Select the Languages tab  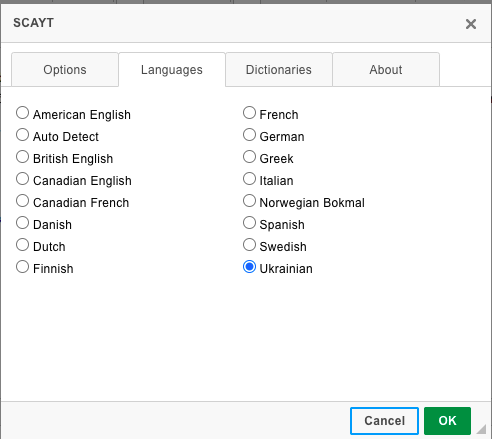point(172,70)
